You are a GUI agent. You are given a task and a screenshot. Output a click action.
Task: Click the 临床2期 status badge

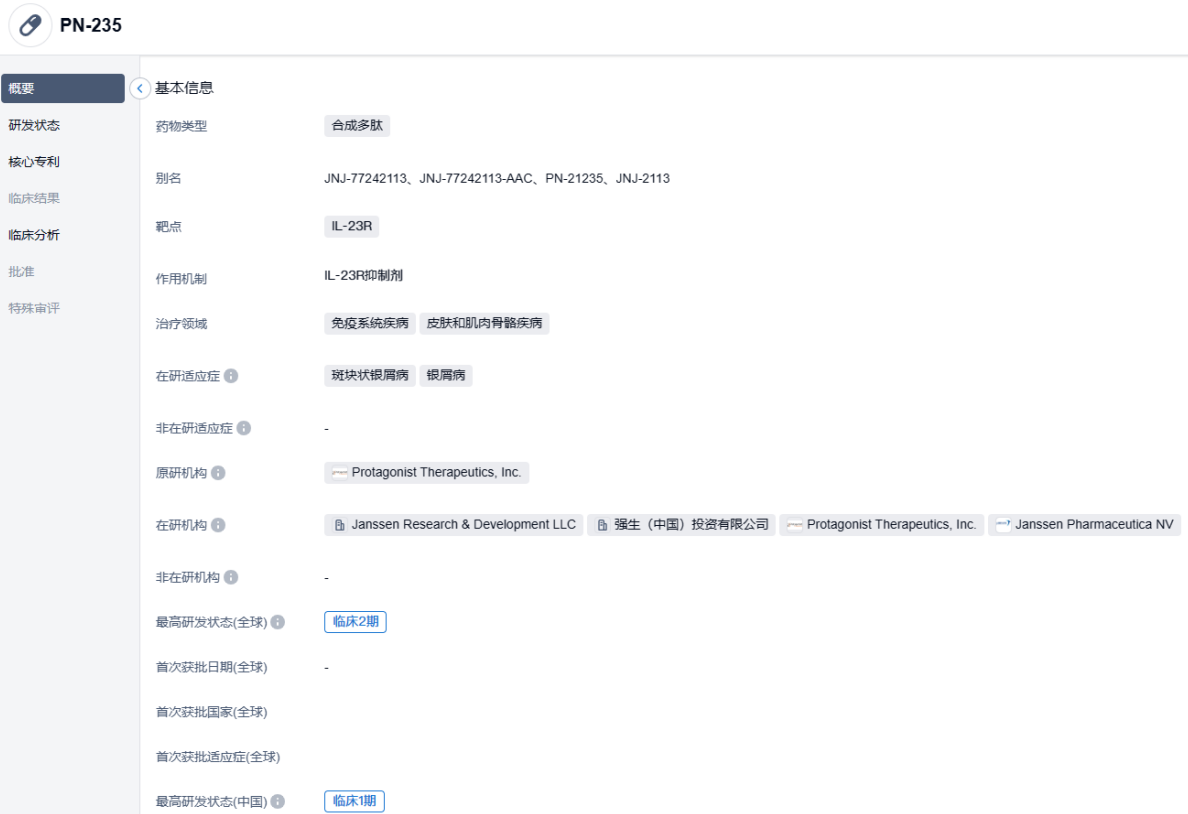pos(355,622)
